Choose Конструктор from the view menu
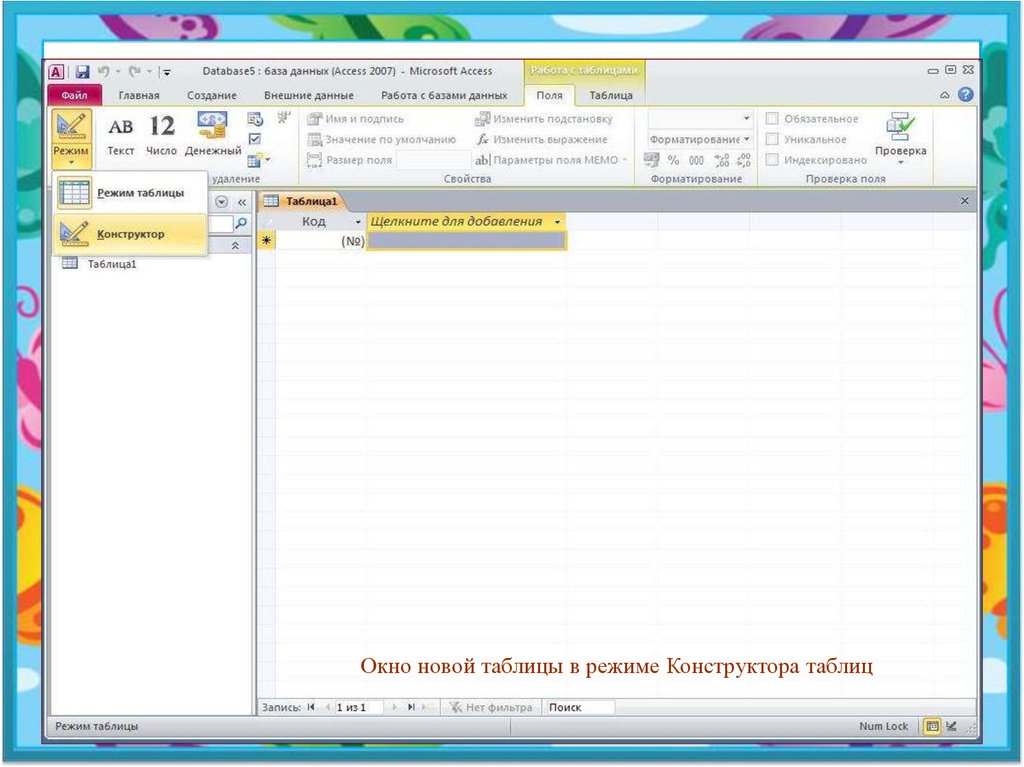This screenshot has height=767, width=1024. click(x=130, y=234)
